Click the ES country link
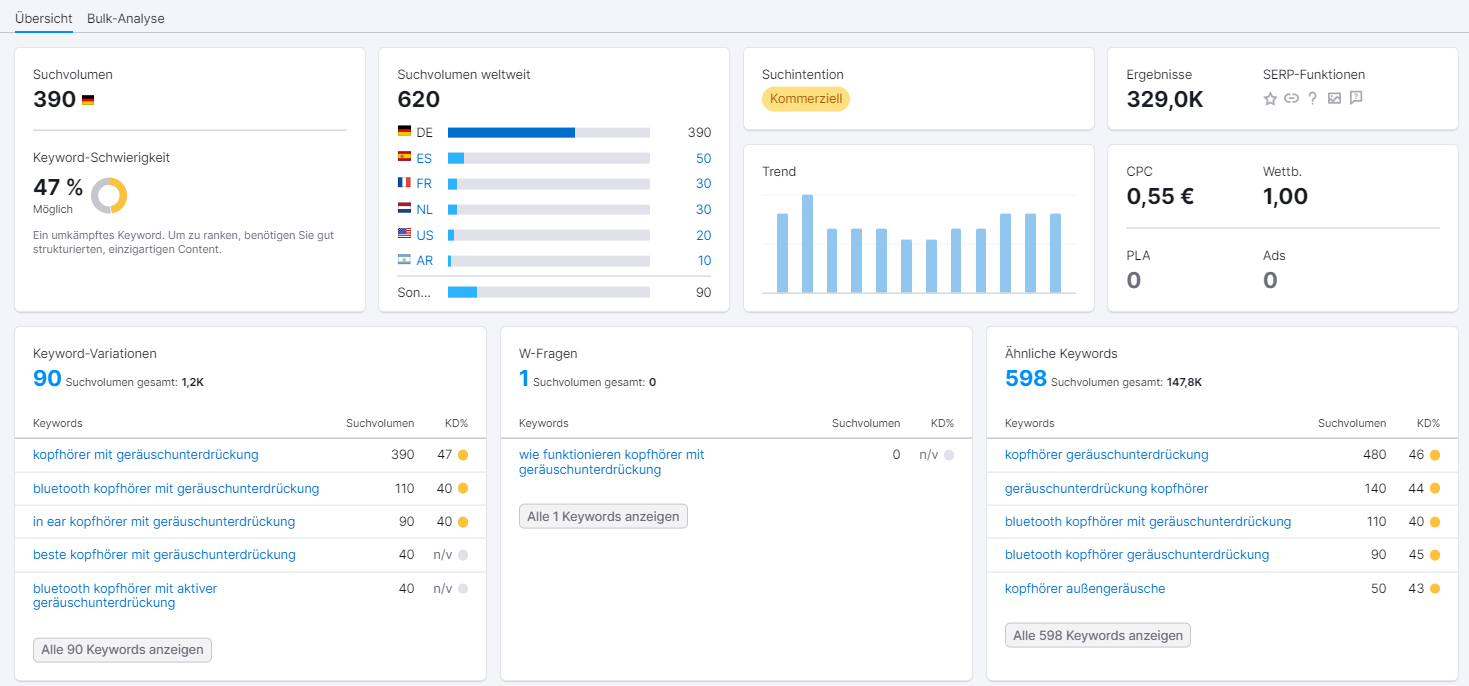The width and height of the screenshot is (1469, 686). coord(424,158)
